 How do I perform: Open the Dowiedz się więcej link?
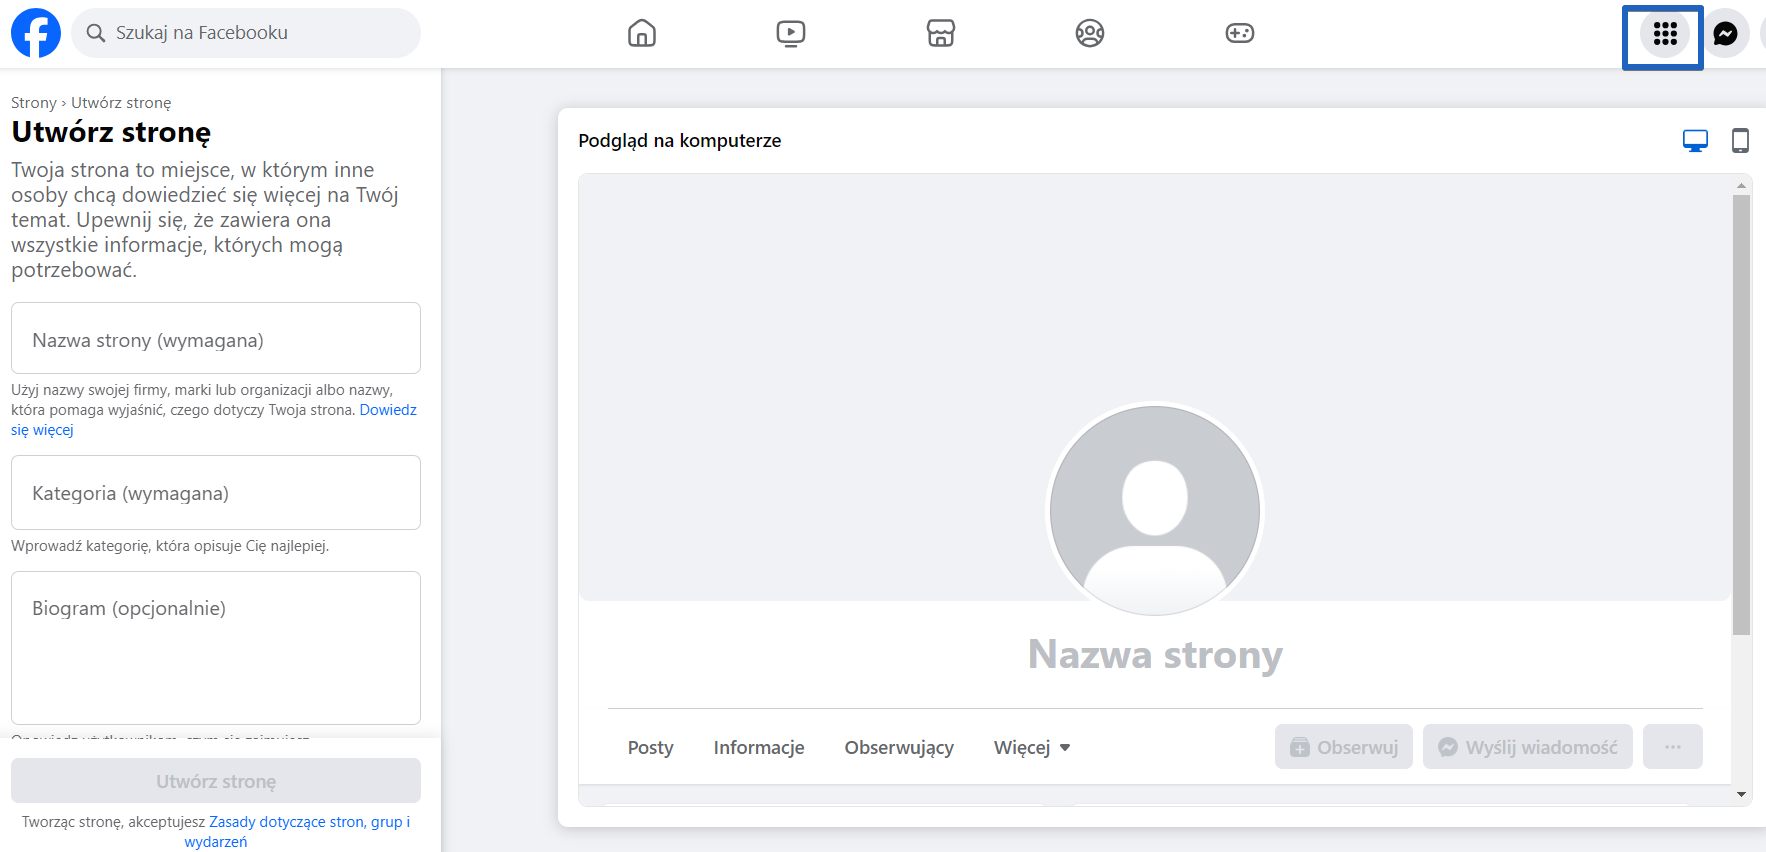(388, 409)
